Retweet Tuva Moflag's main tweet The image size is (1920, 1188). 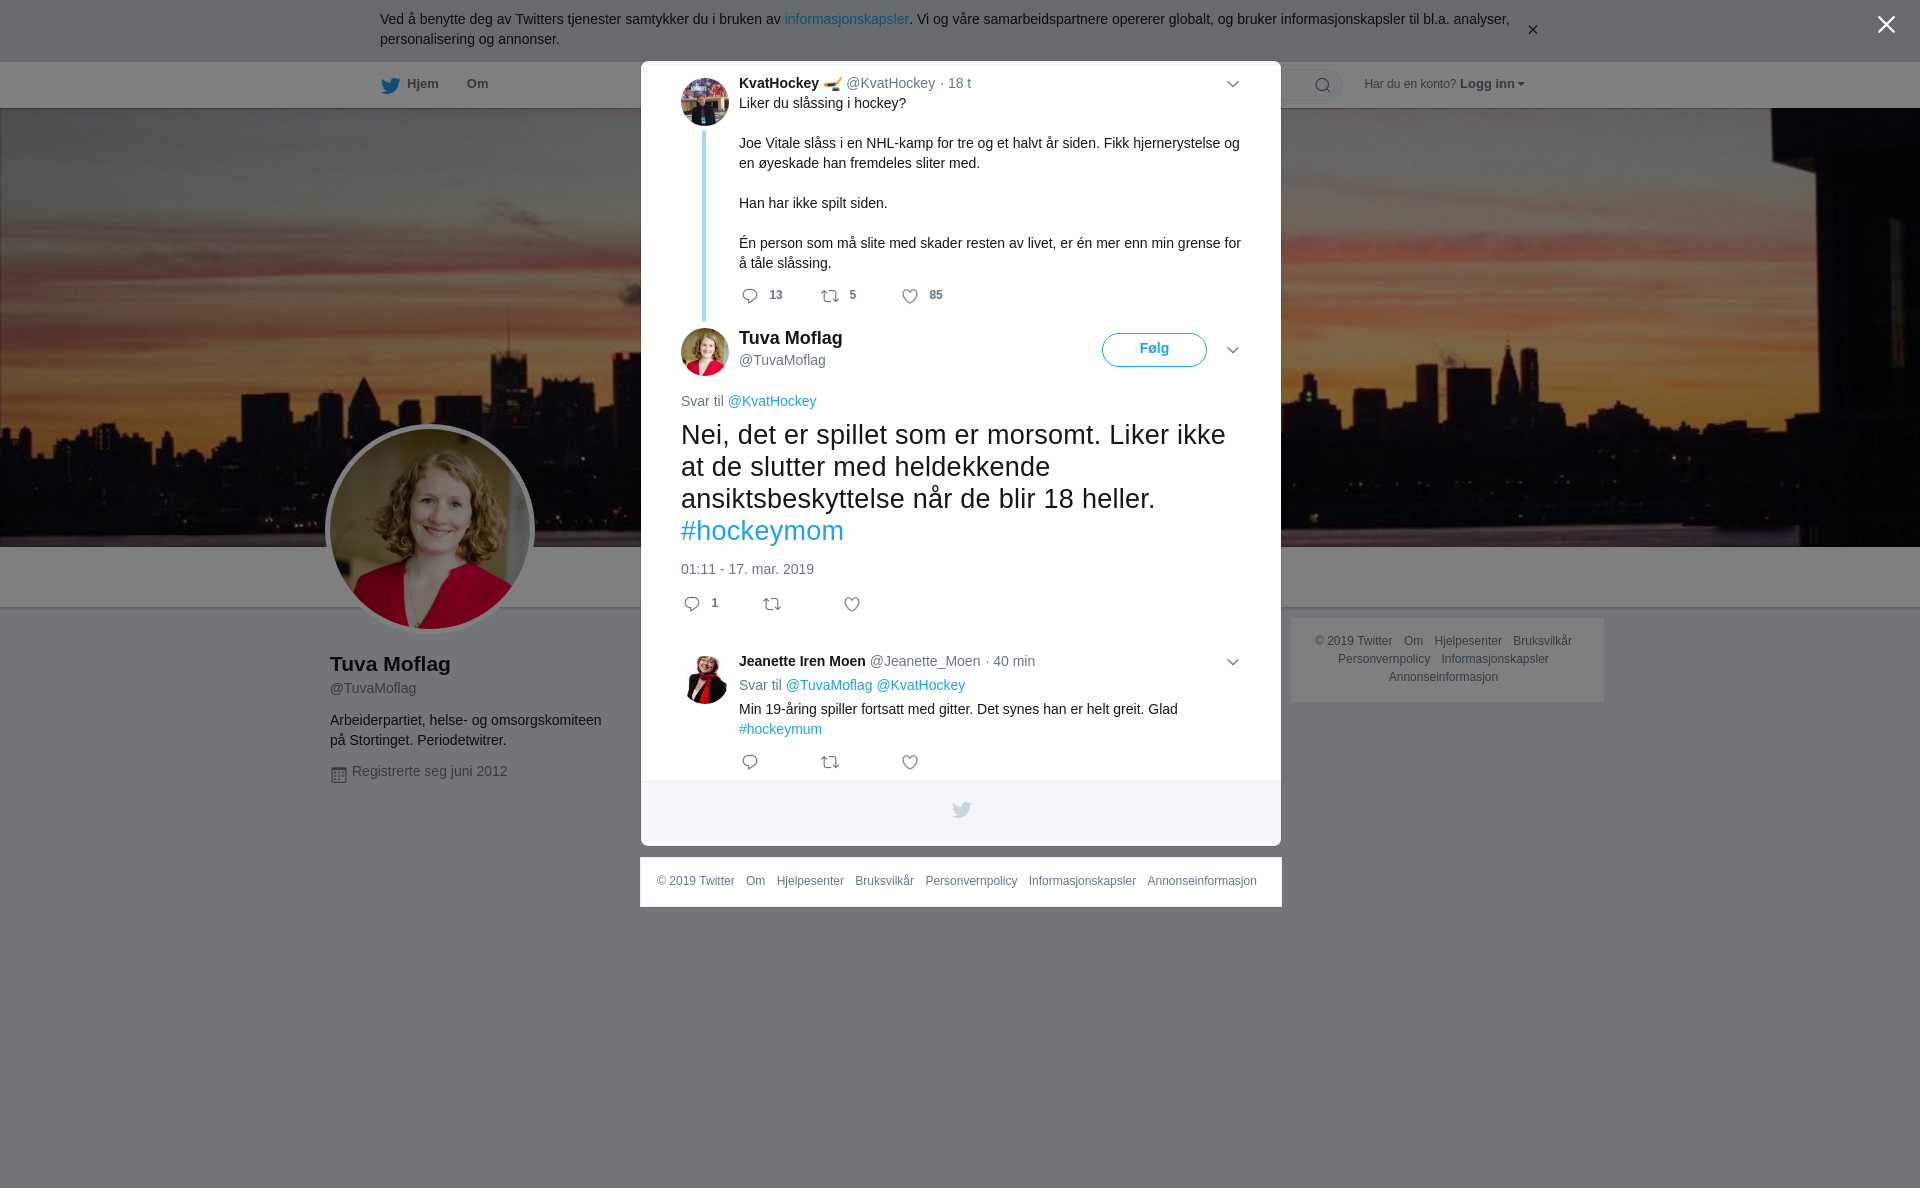(772, 604)
